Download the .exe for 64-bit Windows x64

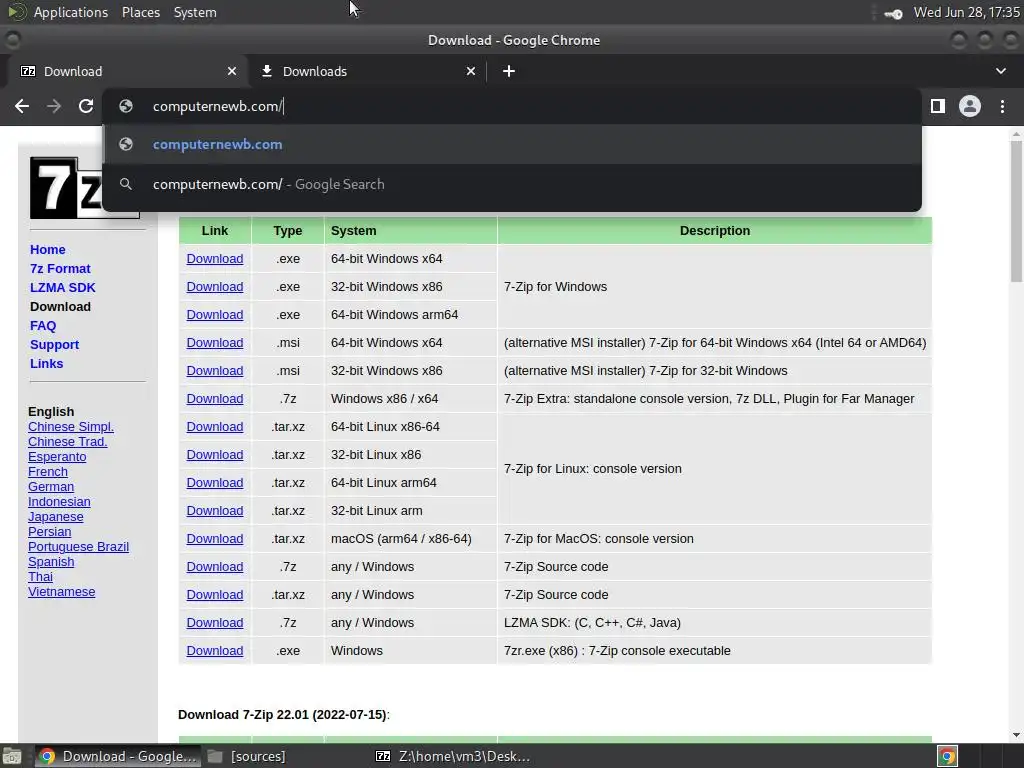click(215, 259)
